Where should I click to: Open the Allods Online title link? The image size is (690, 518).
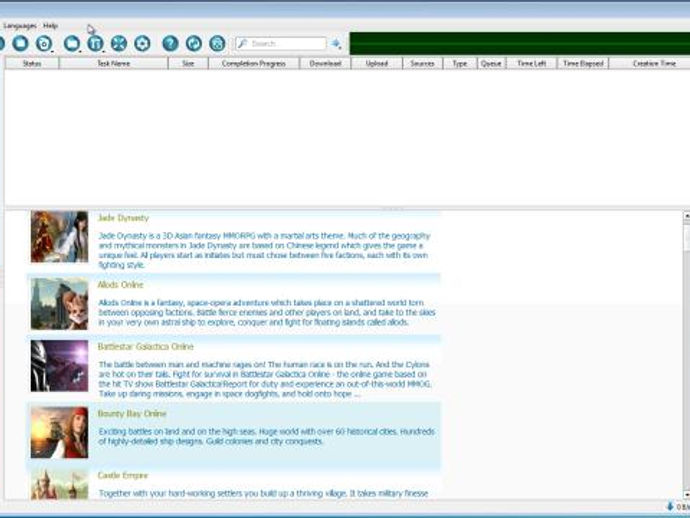[x=121, y=285]
